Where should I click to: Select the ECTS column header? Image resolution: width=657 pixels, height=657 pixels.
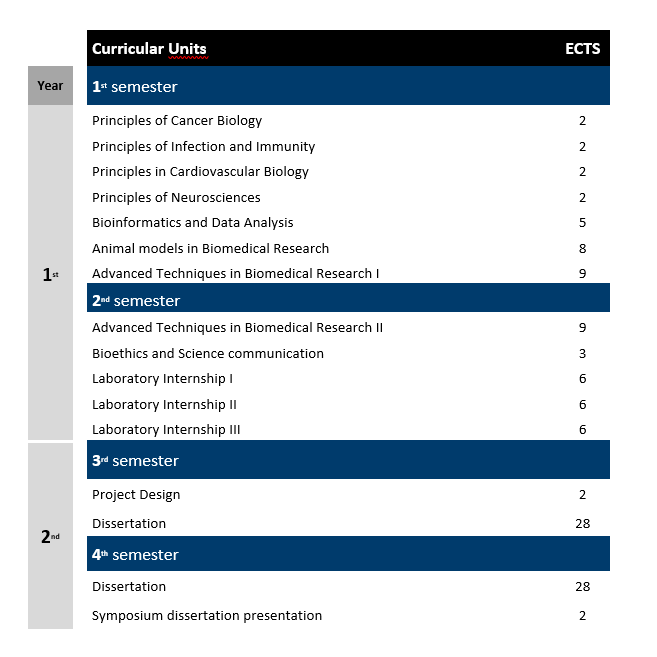pyautogui.click(x=582, y=49)
